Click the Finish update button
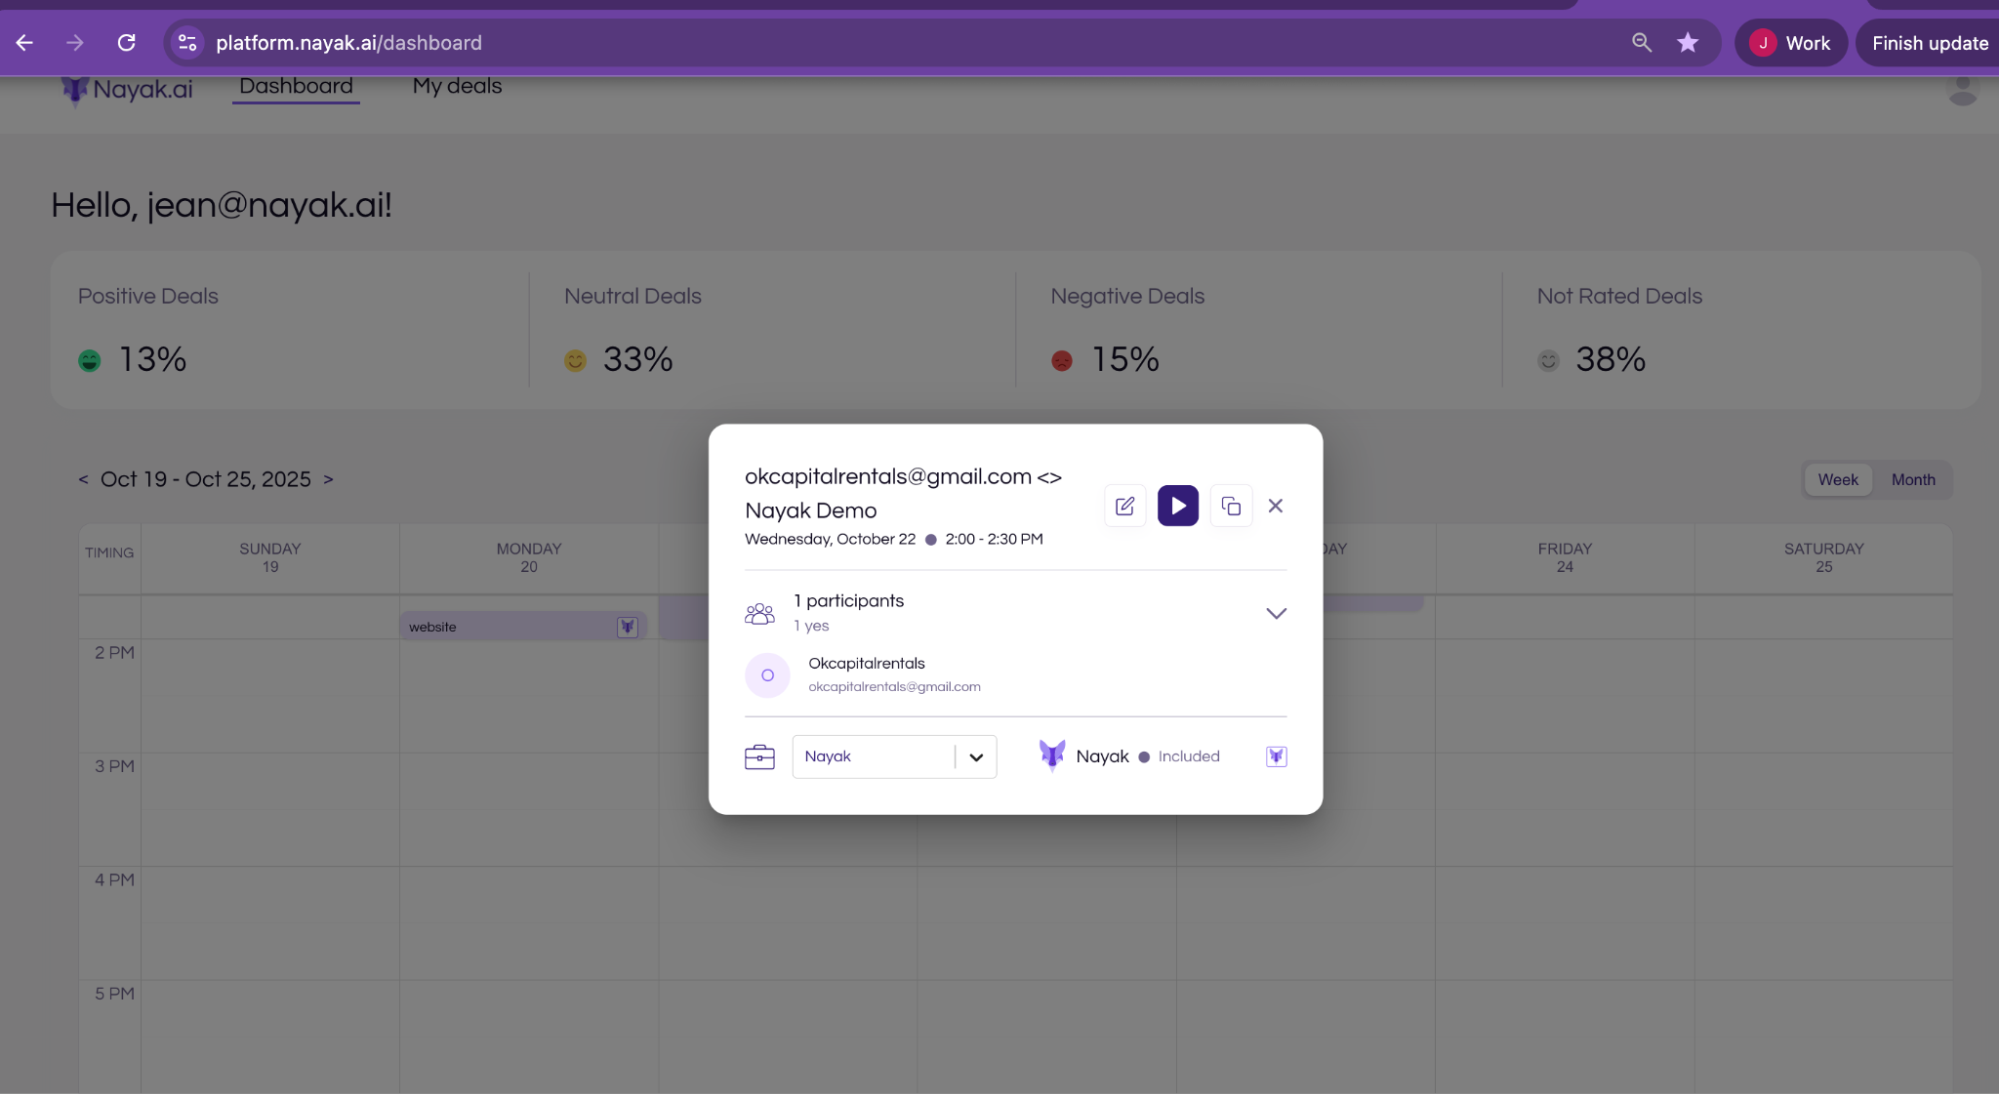This screenshot has width=1999, height=1095. point(1929,43)
